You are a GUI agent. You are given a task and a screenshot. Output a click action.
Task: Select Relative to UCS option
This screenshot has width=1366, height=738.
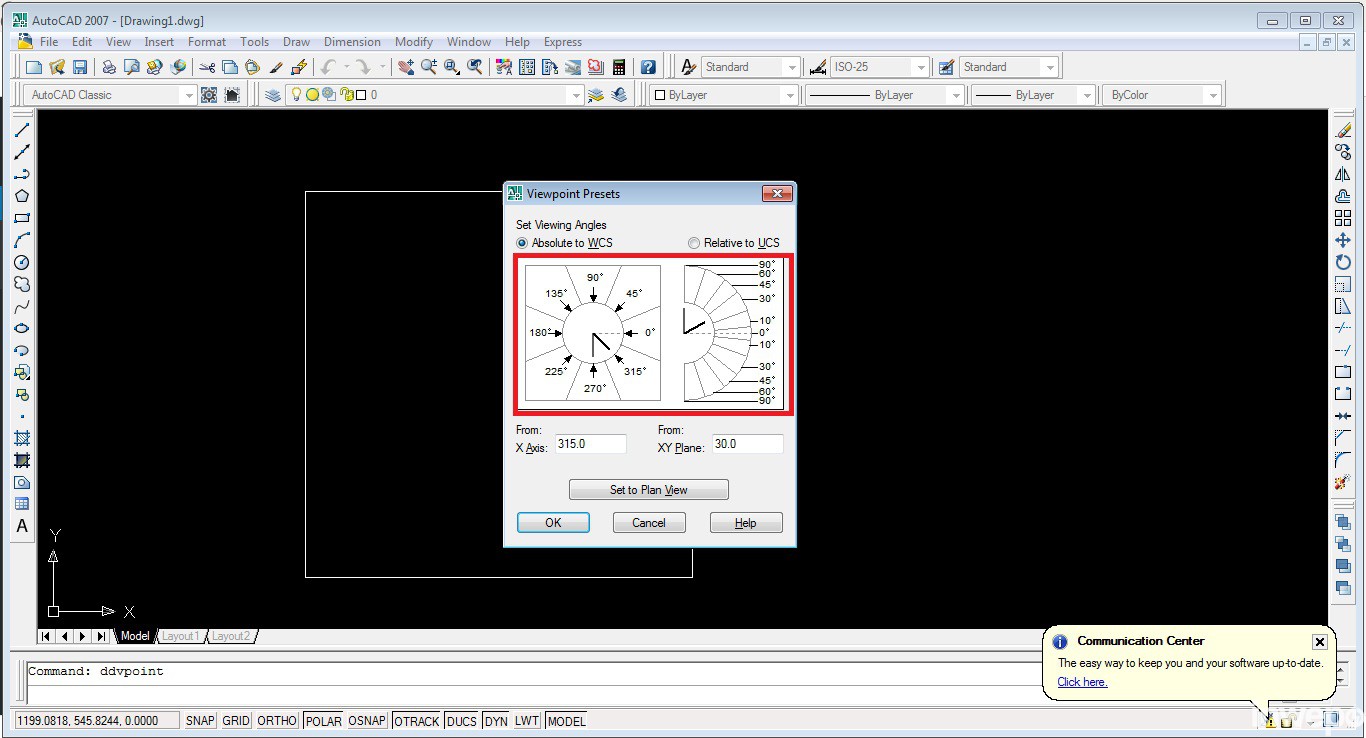pos(694,243)
